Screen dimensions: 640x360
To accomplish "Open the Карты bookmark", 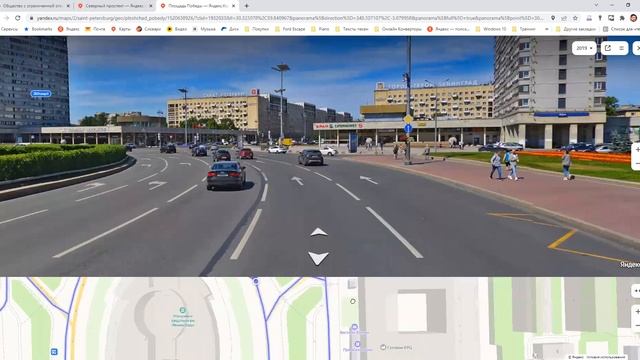I will click(121, 29).
